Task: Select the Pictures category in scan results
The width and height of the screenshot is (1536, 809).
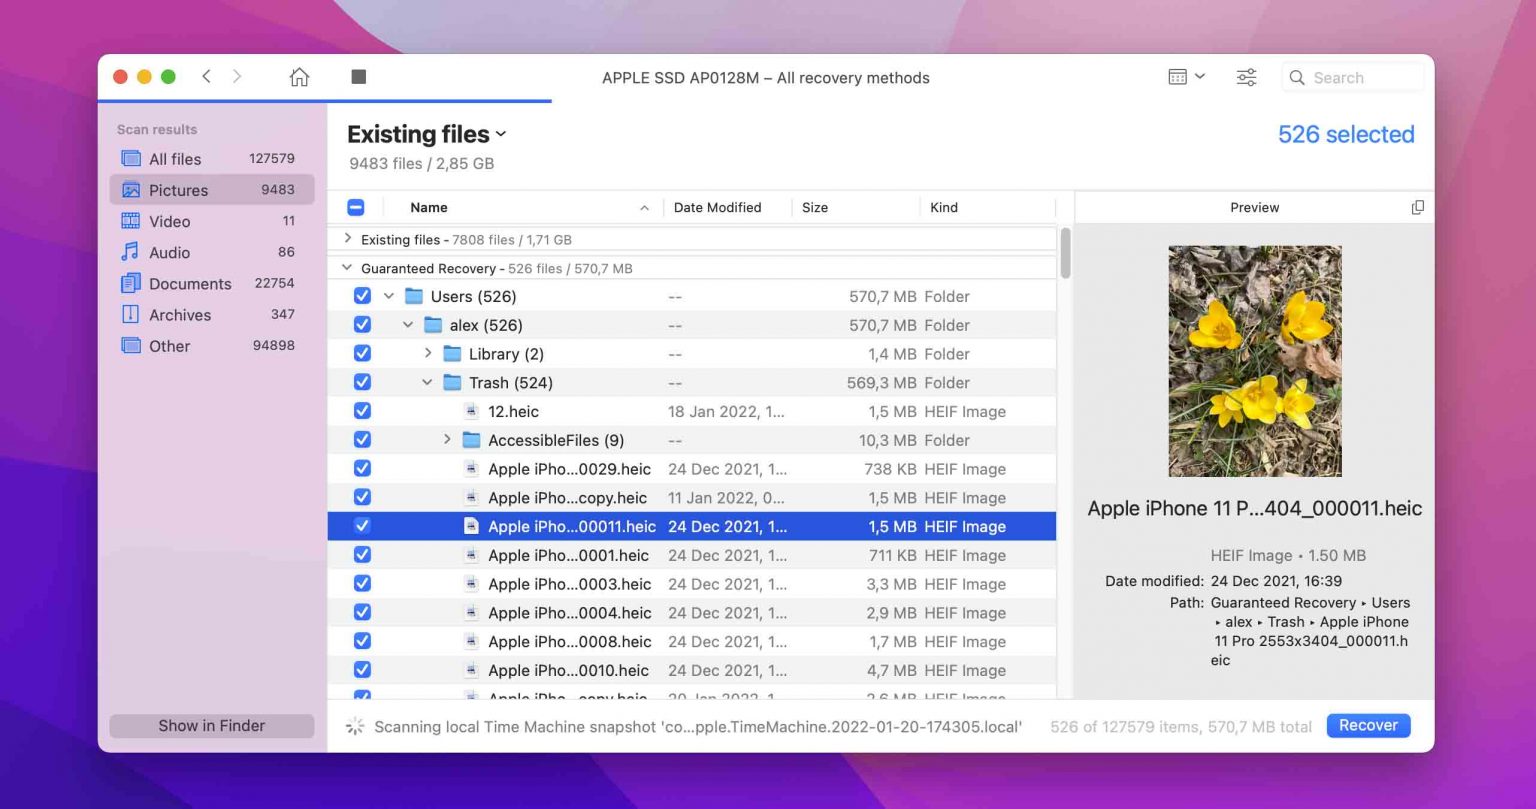Action: pos(178,189)
